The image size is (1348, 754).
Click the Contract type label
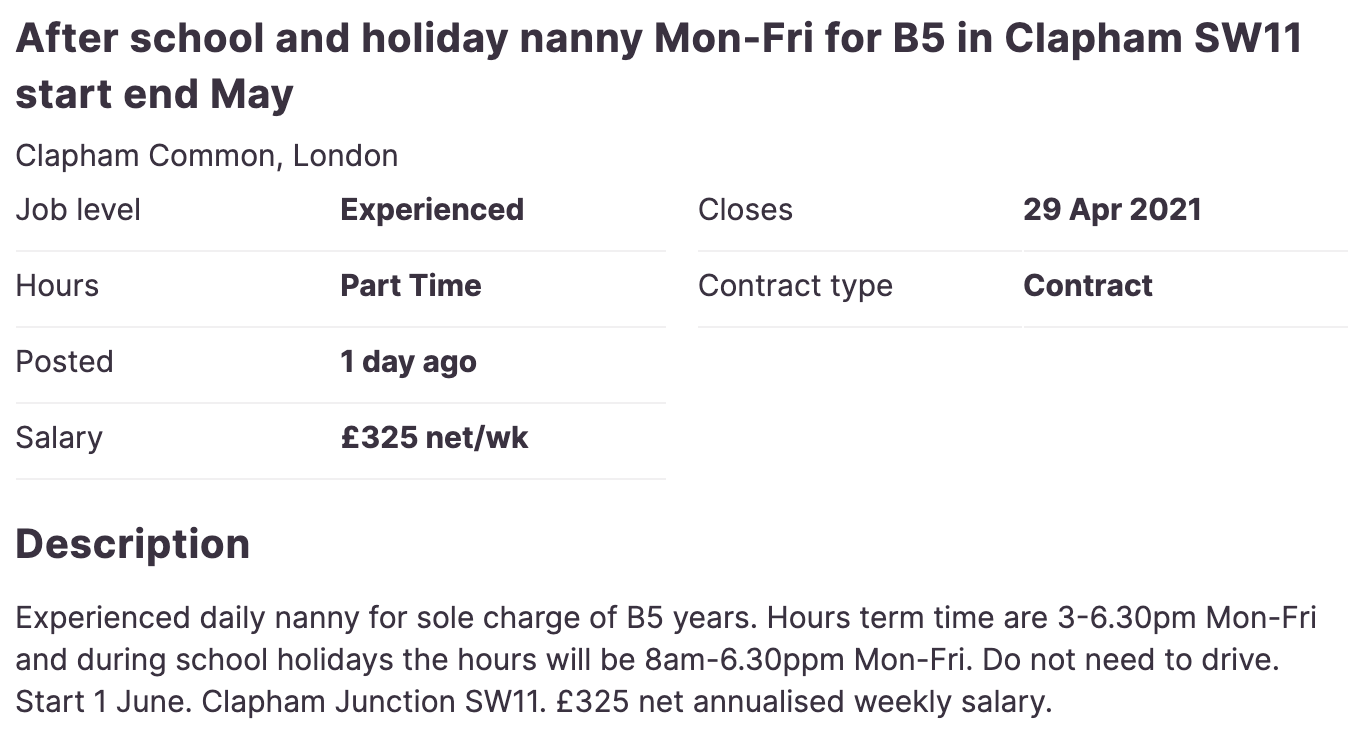(795, 286)
